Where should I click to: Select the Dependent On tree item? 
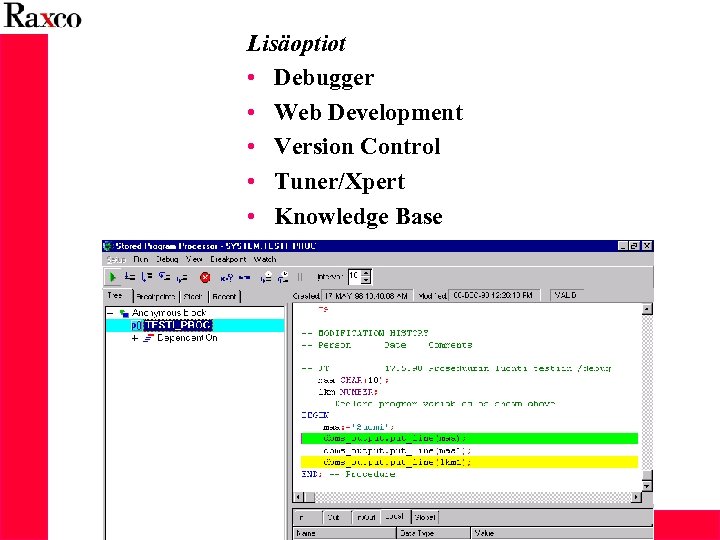[x=187, y=338]
